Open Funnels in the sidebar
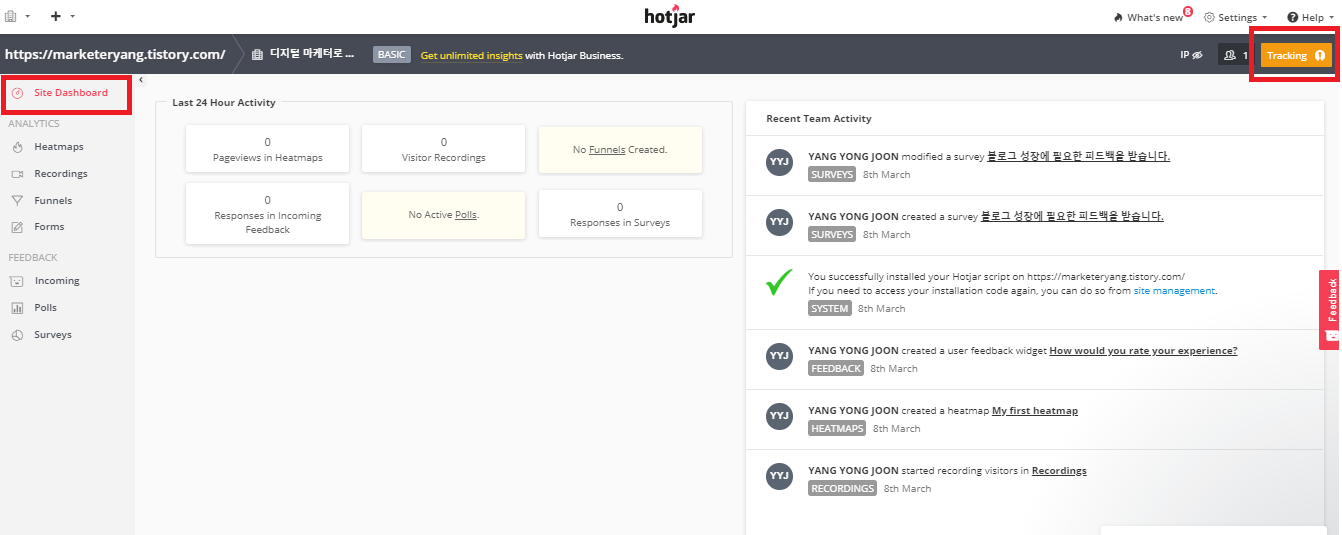 click(52, 201)
